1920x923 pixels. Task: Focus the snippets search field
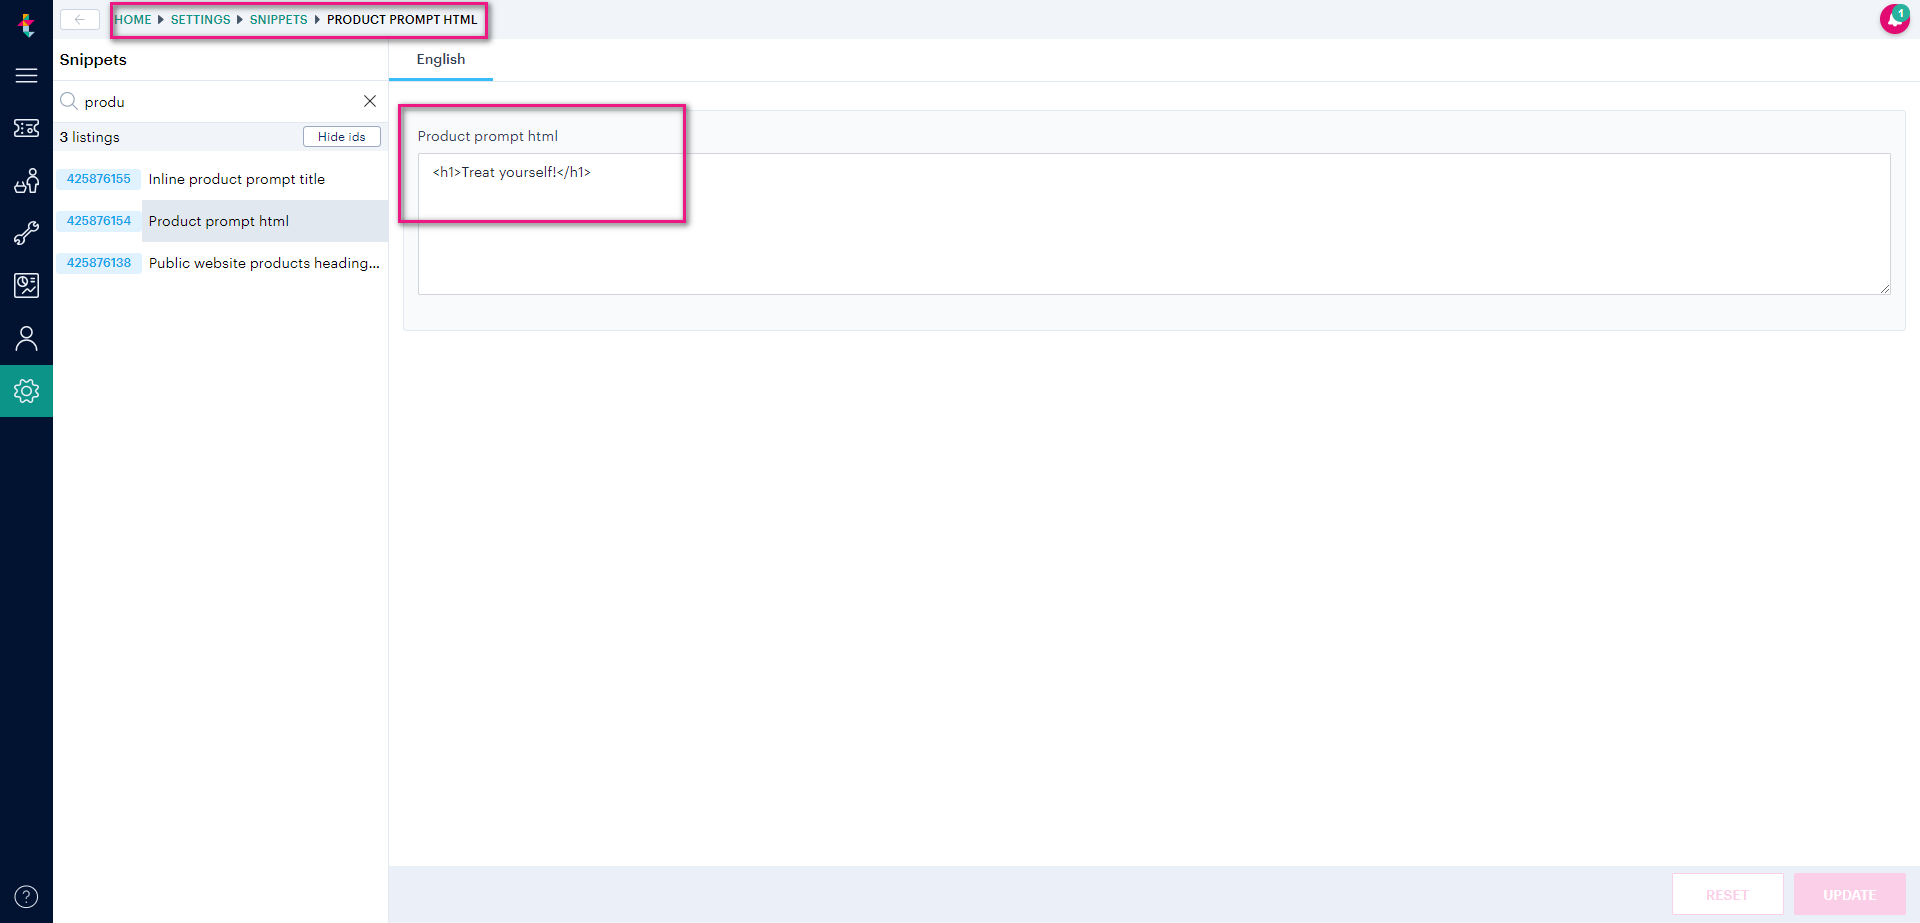tap(220, 102)
